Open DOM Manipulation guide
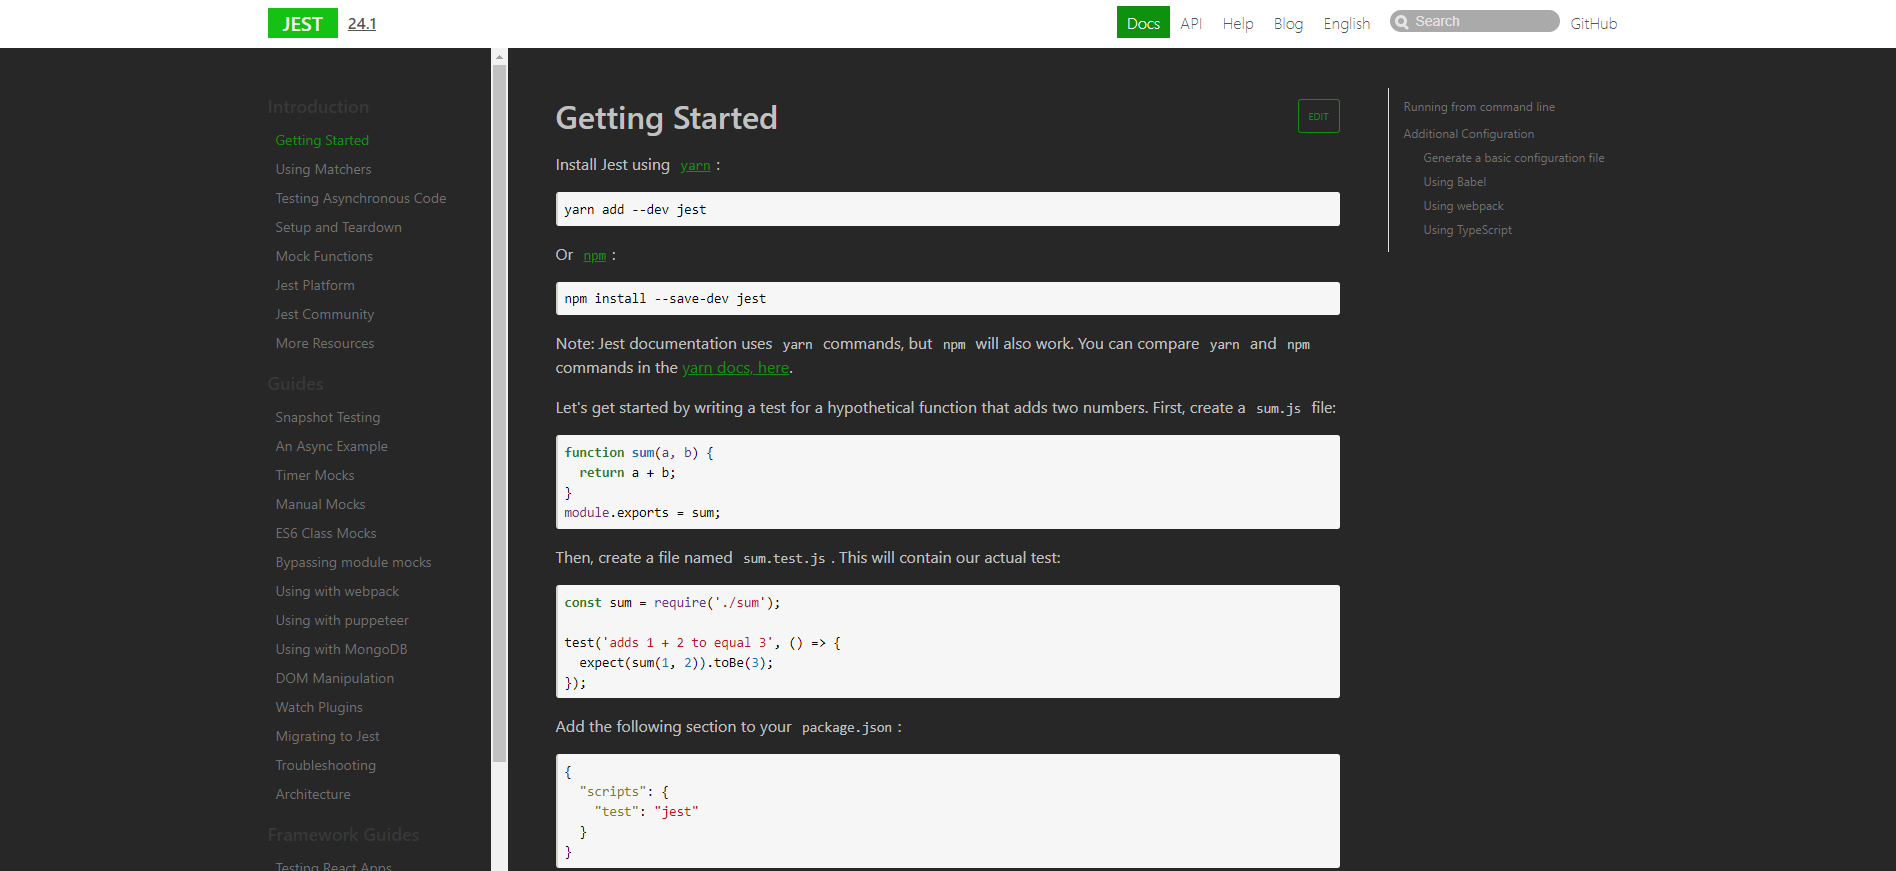 pos(335,678)
